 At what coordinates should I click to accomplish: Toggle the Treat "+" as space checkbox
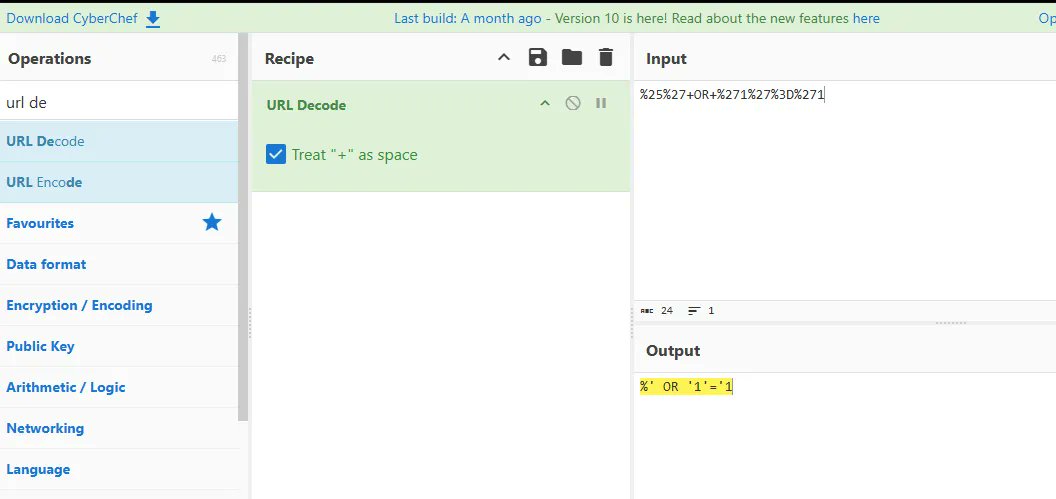[276, 154]
